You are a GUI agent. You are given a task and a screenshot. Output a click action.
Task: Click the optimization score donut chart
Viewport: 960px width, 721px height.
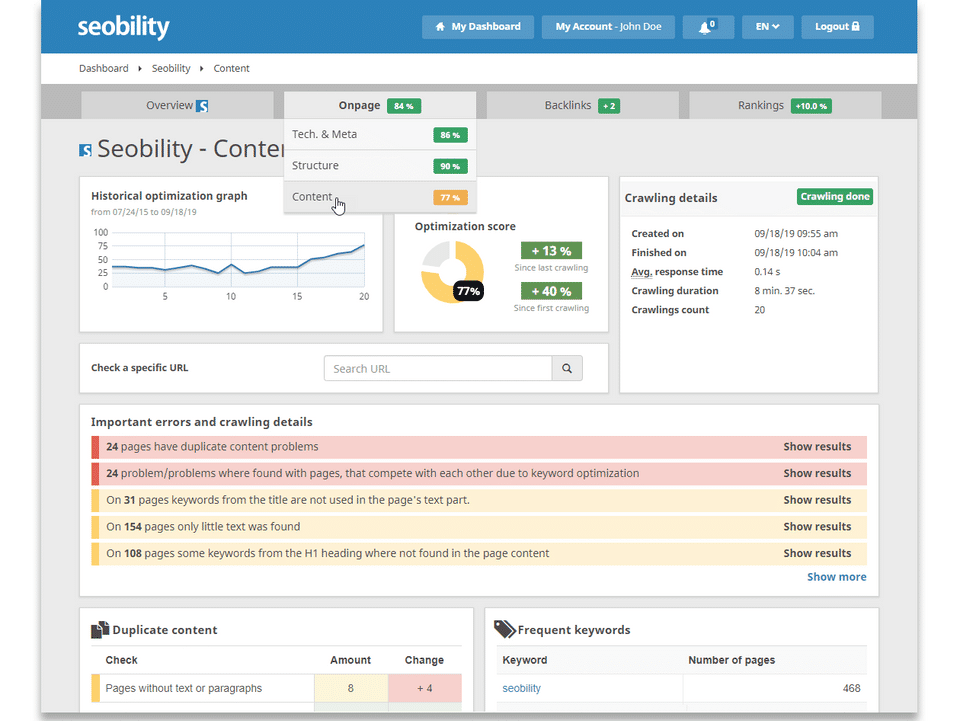point(452,272)
